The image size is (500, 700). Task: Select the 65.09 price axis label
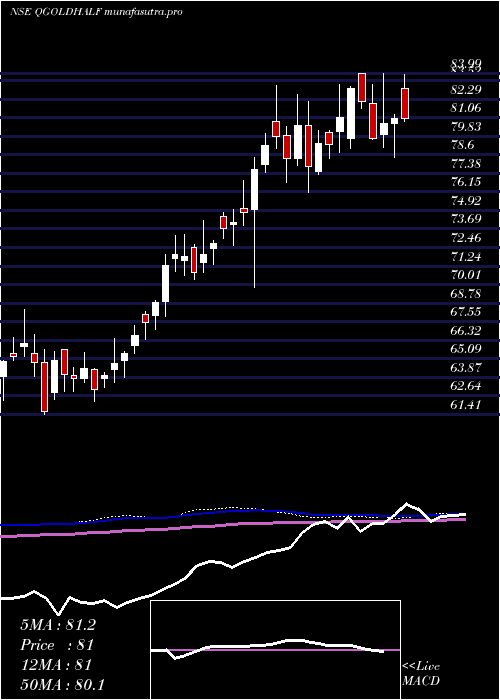tap(466, 349)
